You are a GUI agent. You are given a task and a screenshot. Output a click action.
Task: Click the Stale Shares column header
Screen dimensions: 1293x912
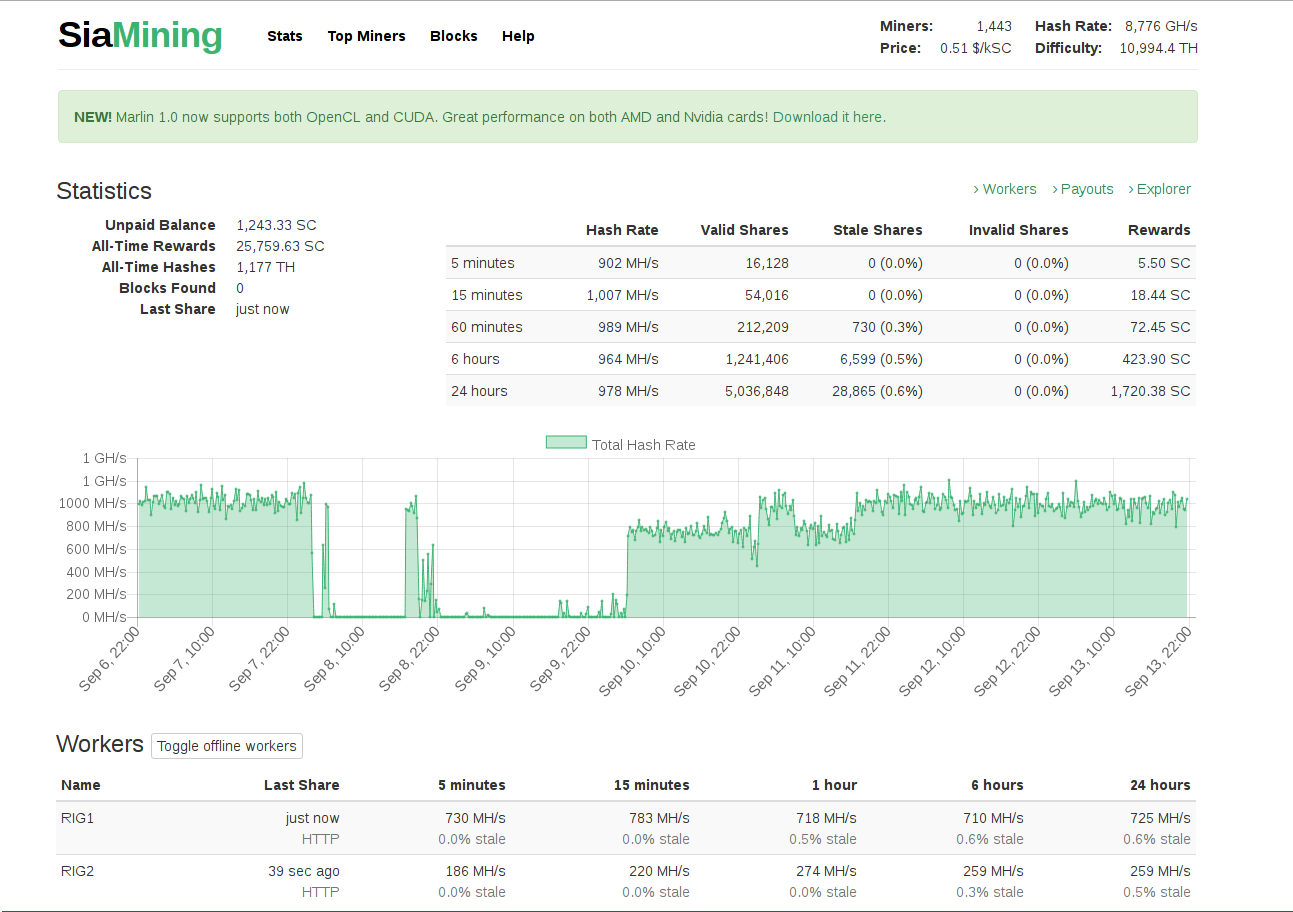(878, 230)
